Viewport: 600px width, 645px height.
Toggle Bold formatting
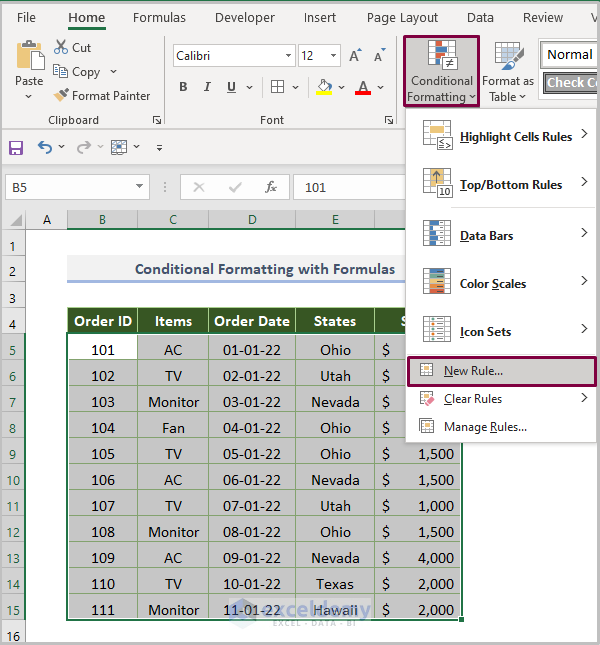pos(183,87)
